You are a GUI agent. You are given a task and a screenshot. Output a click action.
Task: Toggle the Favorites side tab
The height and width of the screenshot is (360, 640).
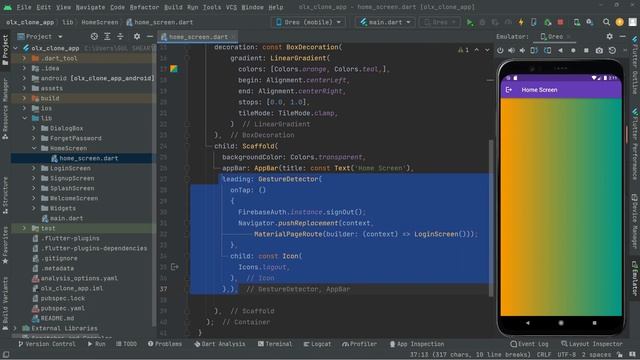click(x=5, y=245)
